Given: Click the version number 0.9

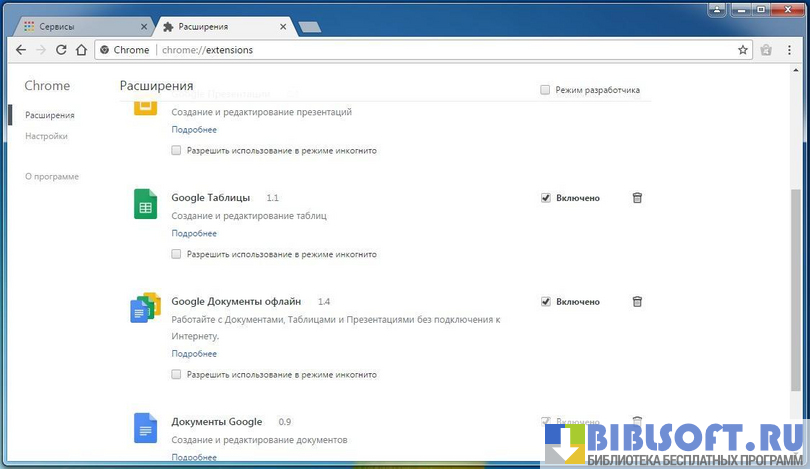Looking at the screenshot, I should pos(285,421).
